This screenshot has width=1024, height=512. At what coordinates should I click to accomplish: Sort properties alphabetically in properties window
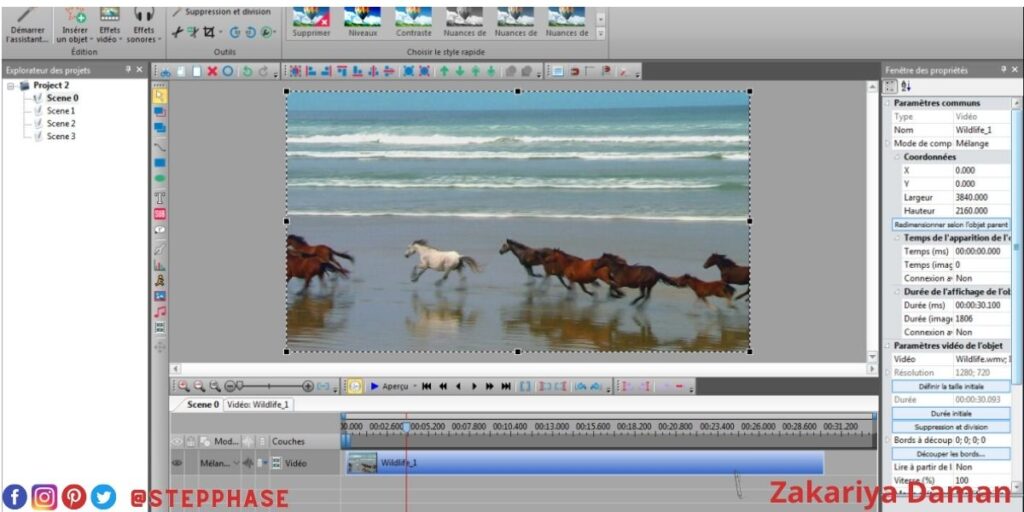(x=906, y=86)
